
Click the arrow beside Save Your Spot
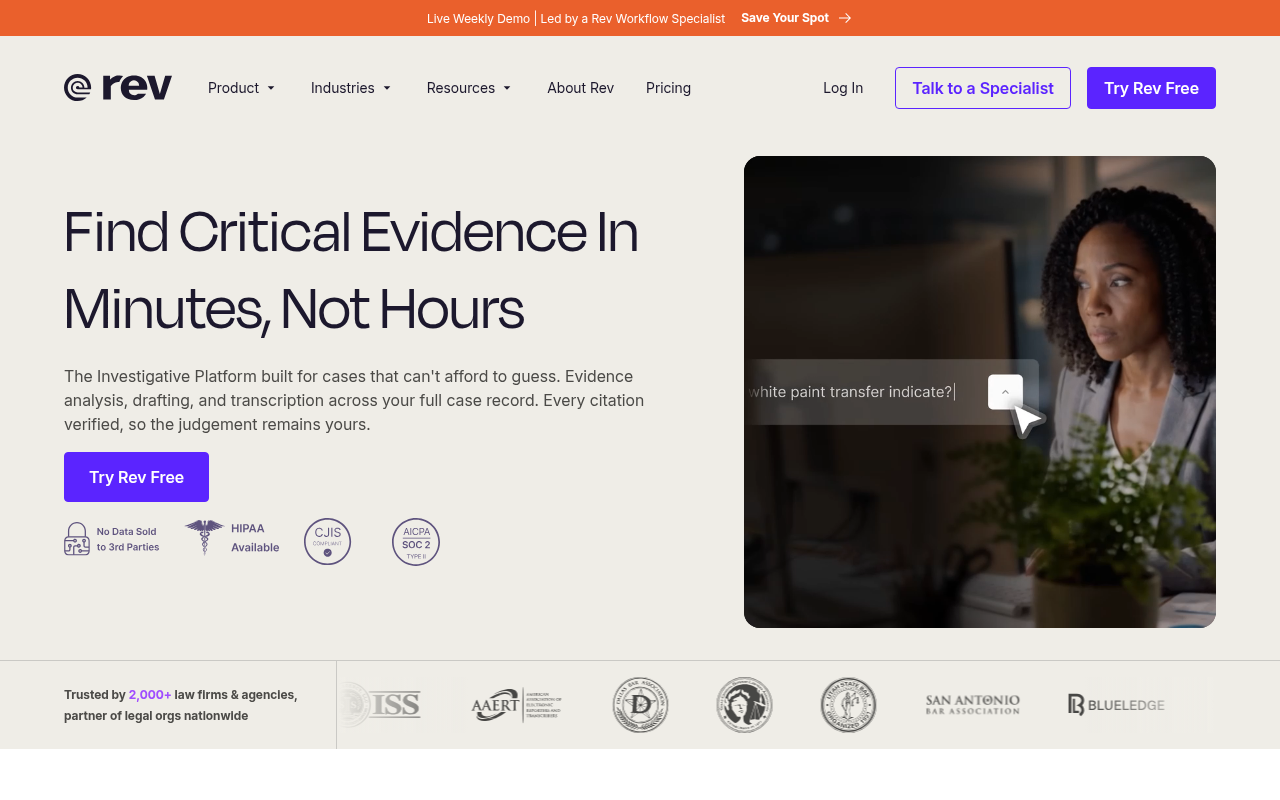pos(845,18)
